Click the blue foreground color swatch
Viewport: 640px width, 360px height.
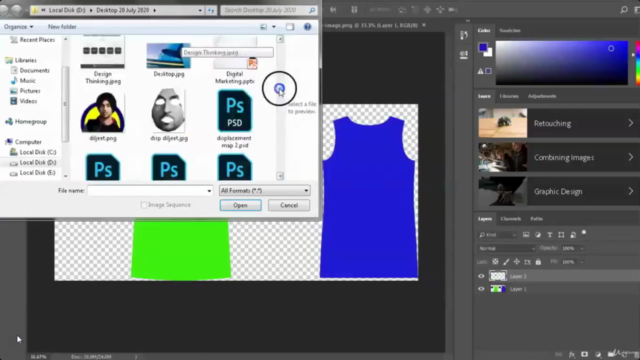pos(483,47)
